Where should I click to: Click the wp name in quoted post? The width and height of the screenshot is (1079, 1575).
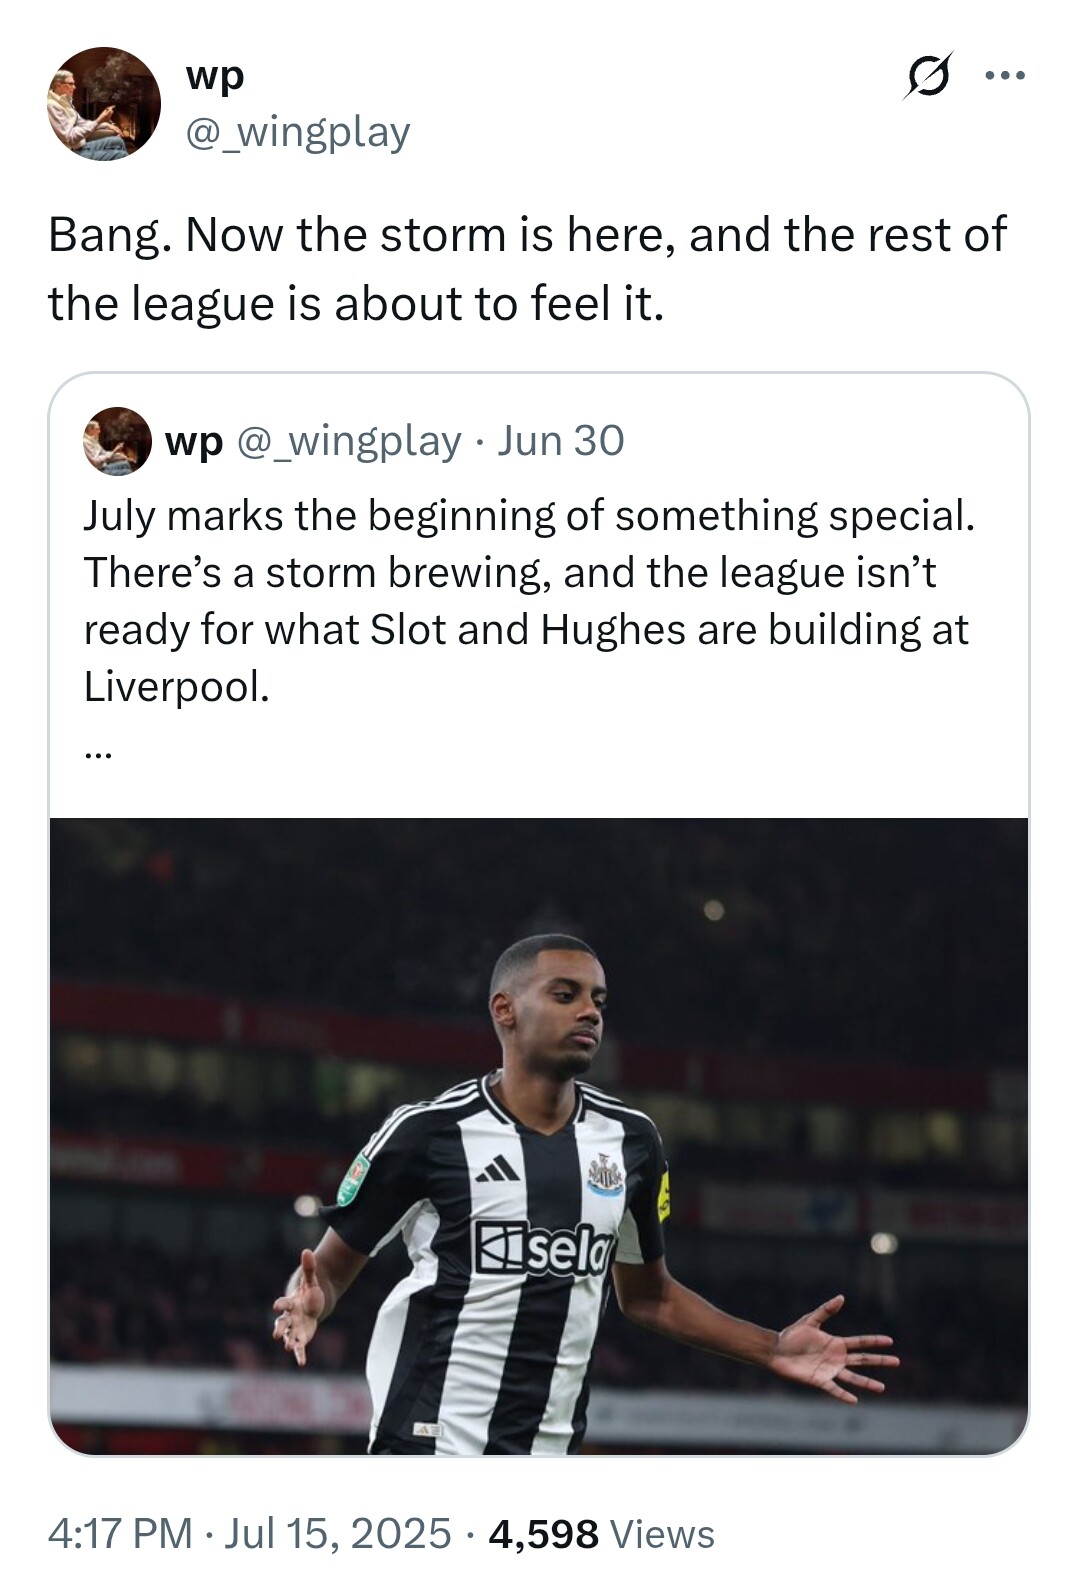[193, 441]
